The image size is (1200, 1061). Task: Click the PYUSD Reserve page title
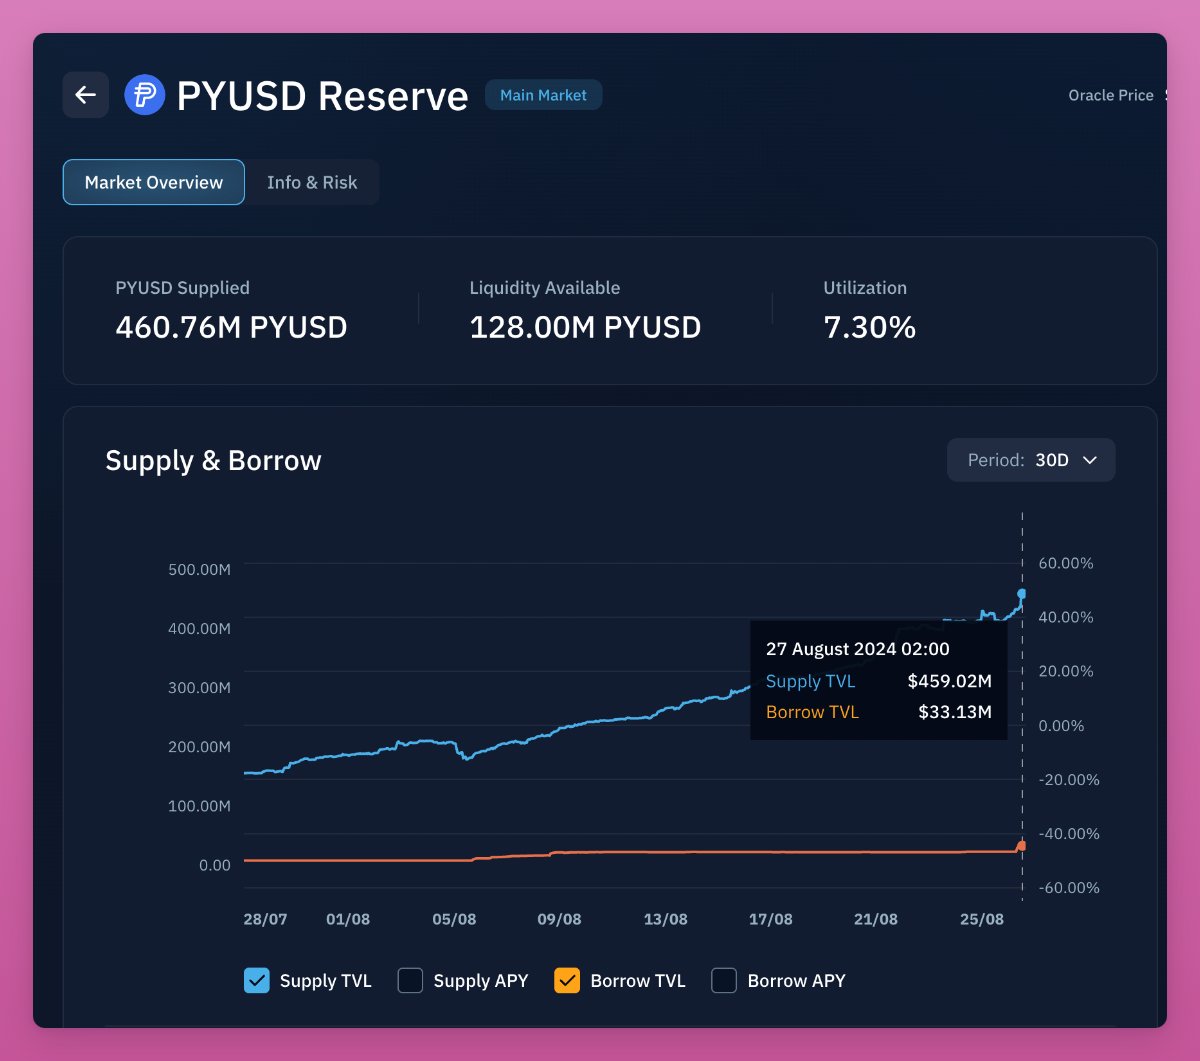coord(322,96)
